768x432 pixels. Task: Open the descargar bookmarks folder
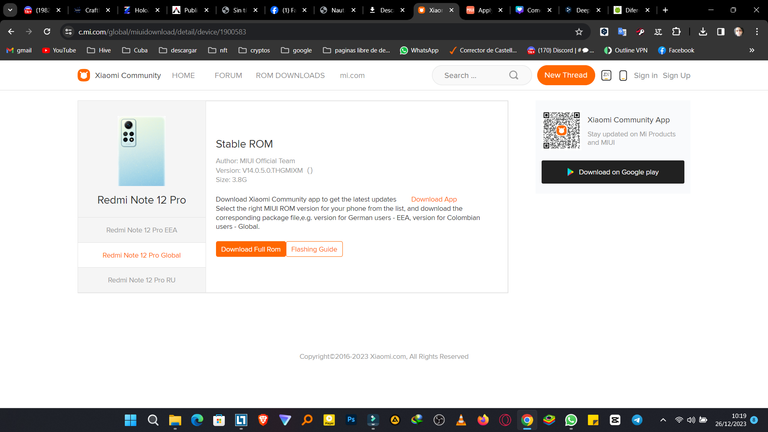tap(178, 50)
